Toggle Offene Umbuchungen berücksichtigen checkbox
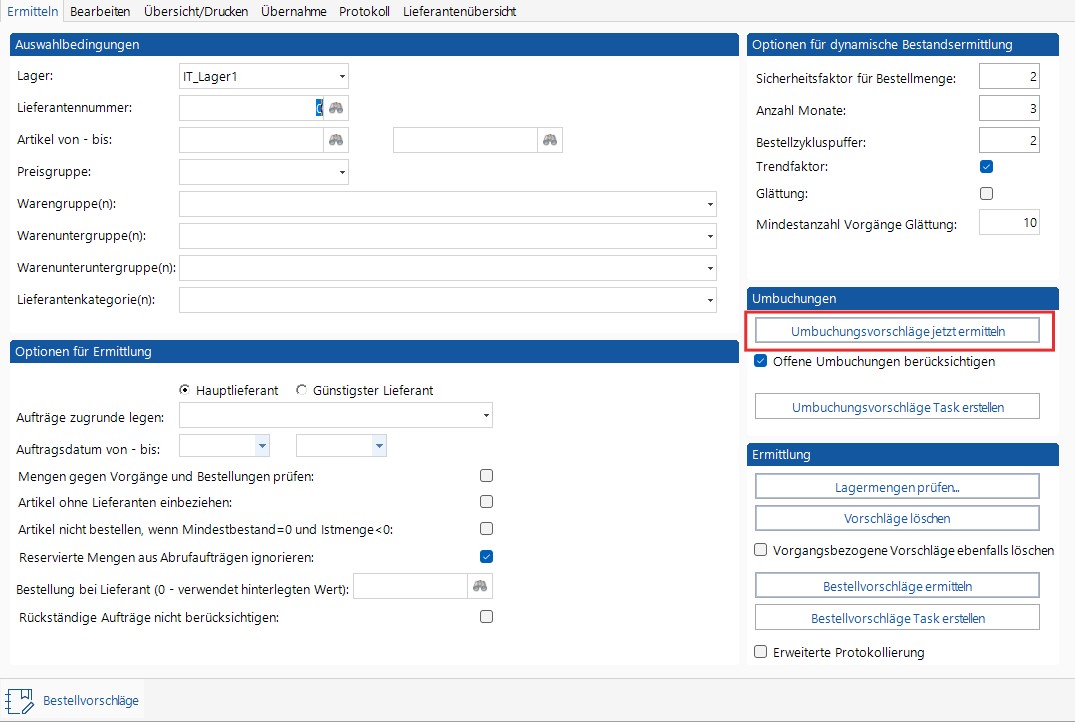This screenshot has width=1075, height=722. [762, 361]
